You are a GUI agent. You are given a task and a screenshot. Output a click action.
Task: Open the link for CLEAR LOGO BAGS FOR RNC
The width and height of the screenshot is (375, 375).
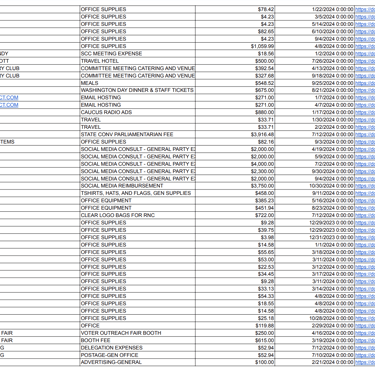tap(365, 215)
